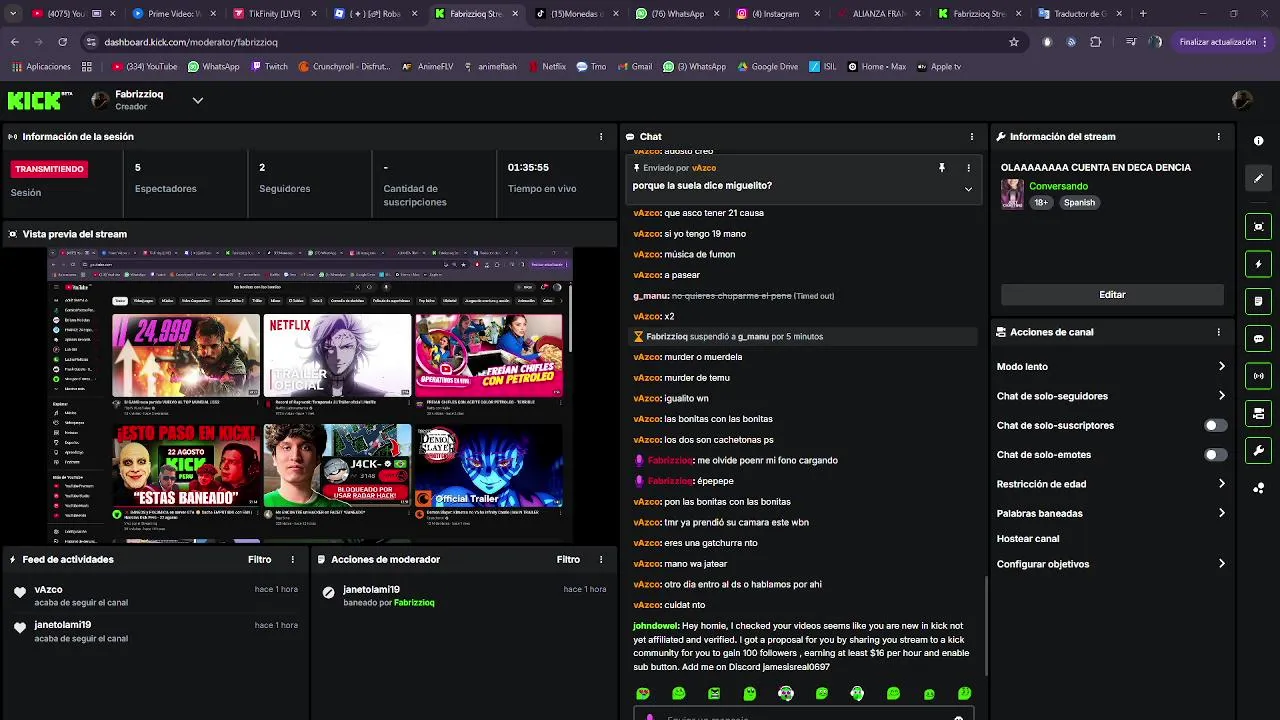This screenshot has width=1280, height=720.
Task: Click Fabrizzioq link in moderator actions
Action: coord(414,603)
